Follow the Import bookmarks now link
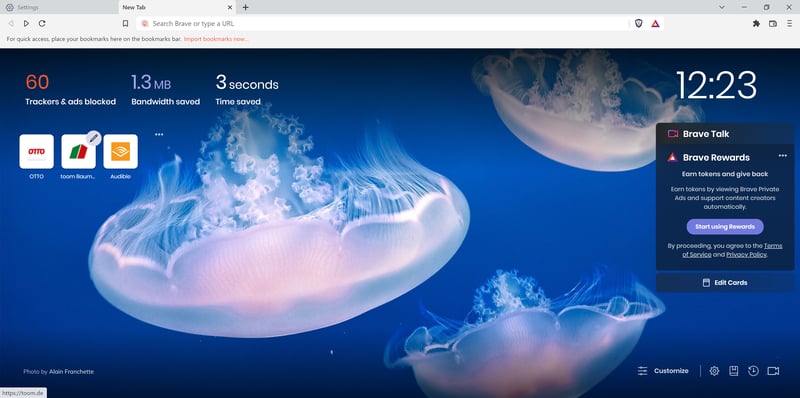 (215, 39)
